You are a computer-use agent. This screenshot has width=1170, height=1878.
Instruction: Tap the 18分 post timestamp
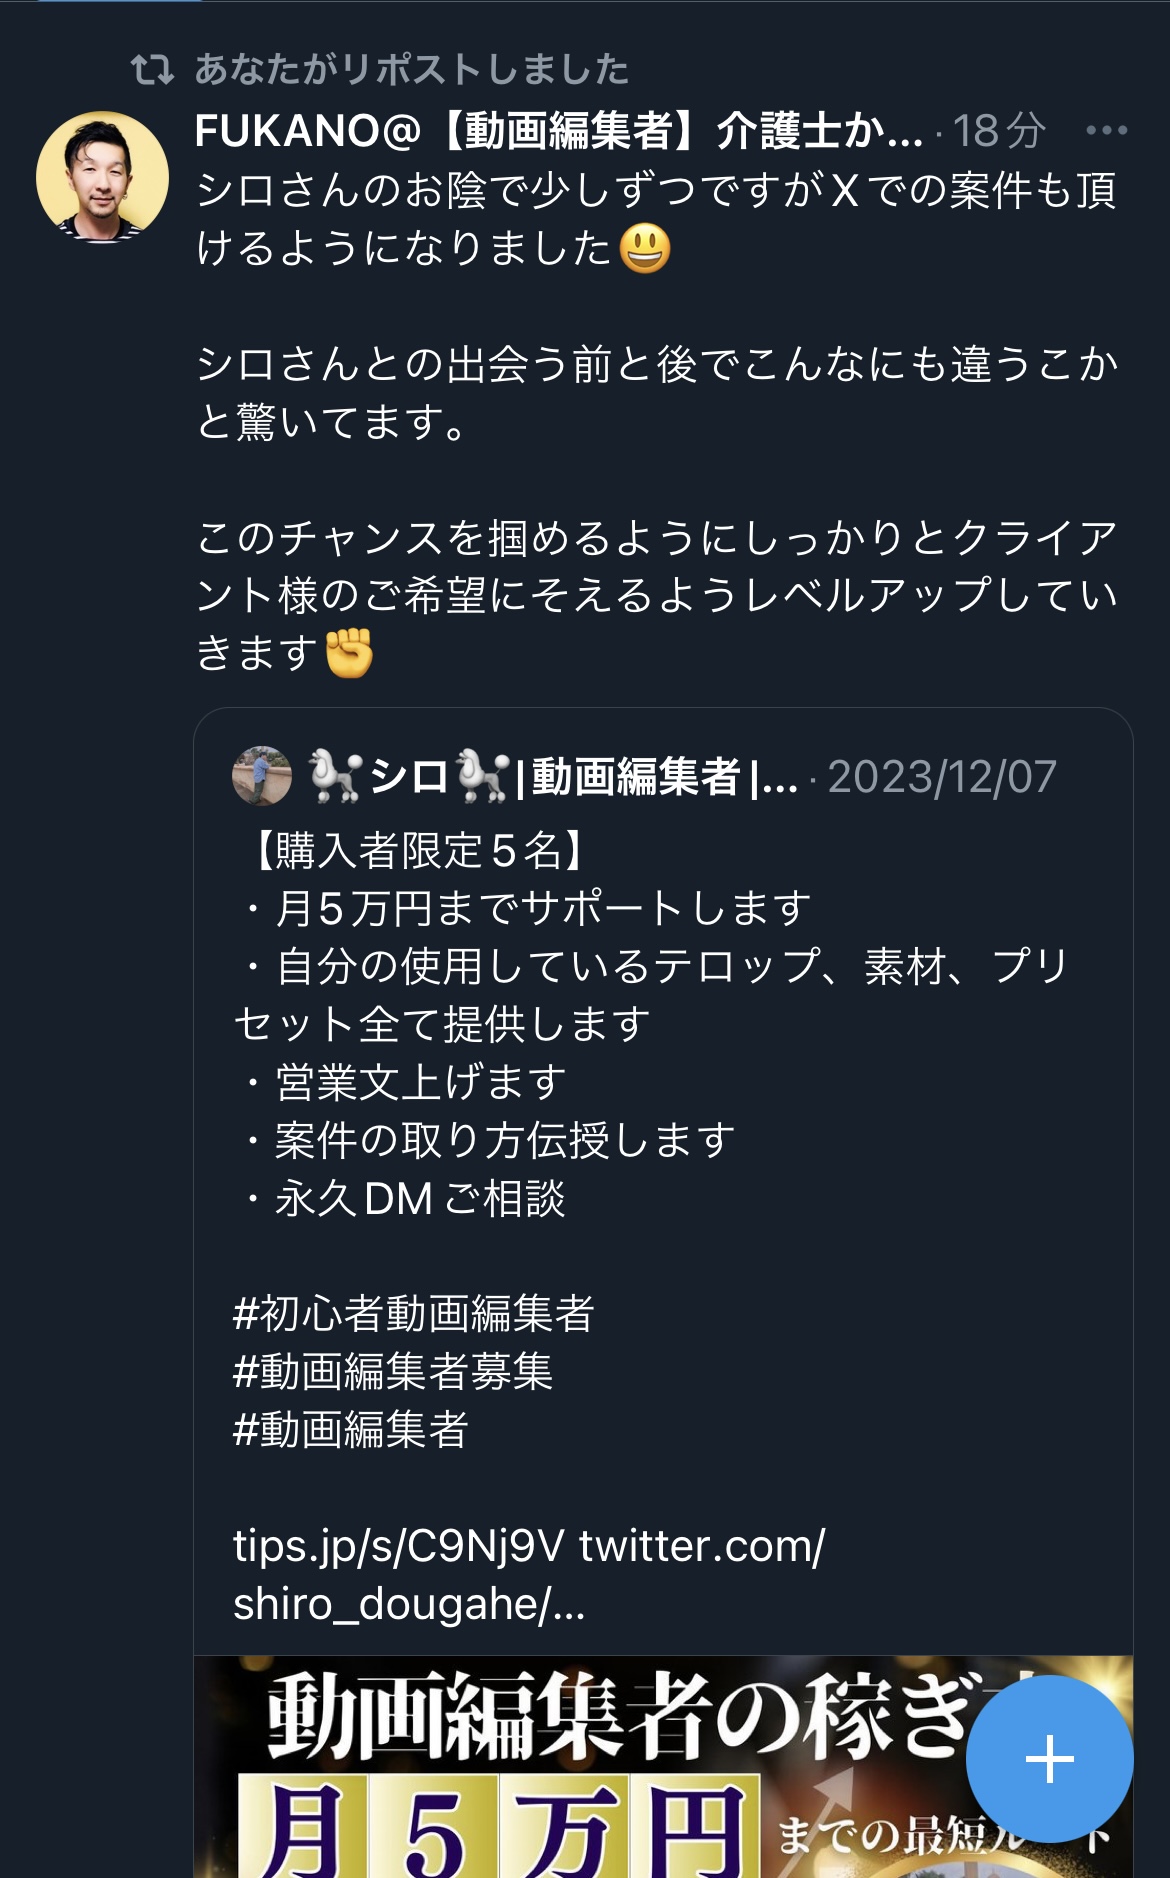[x=998, y=131]
